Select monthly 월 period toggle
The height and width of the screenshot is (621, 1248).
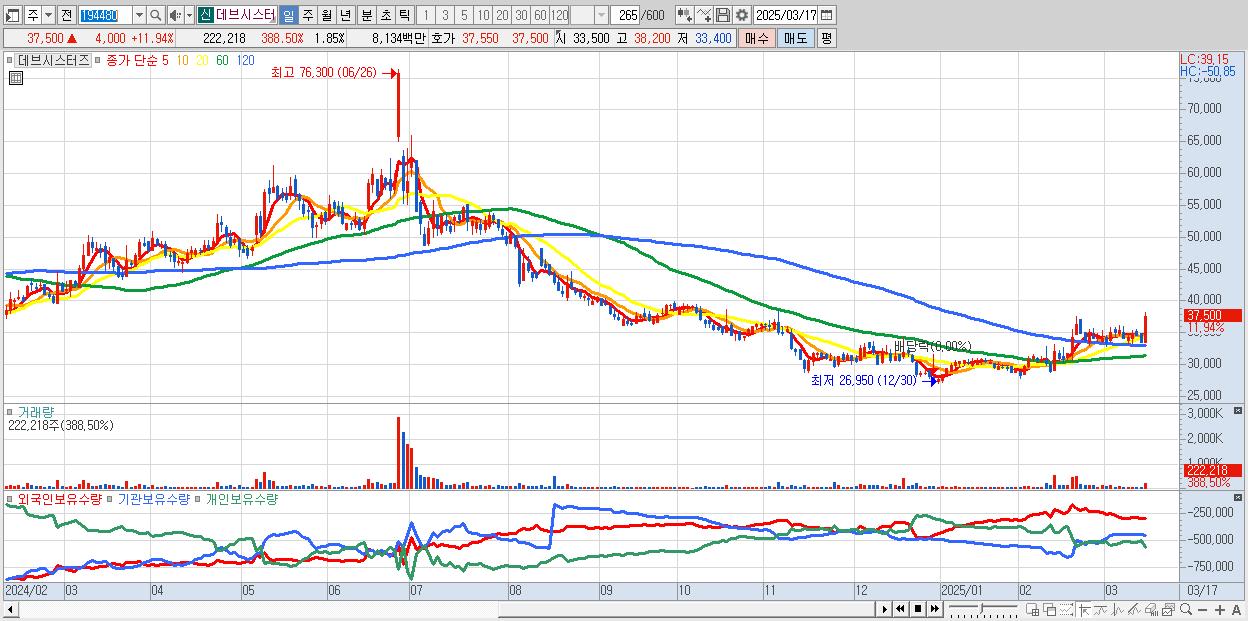click(x=326, y=15)
